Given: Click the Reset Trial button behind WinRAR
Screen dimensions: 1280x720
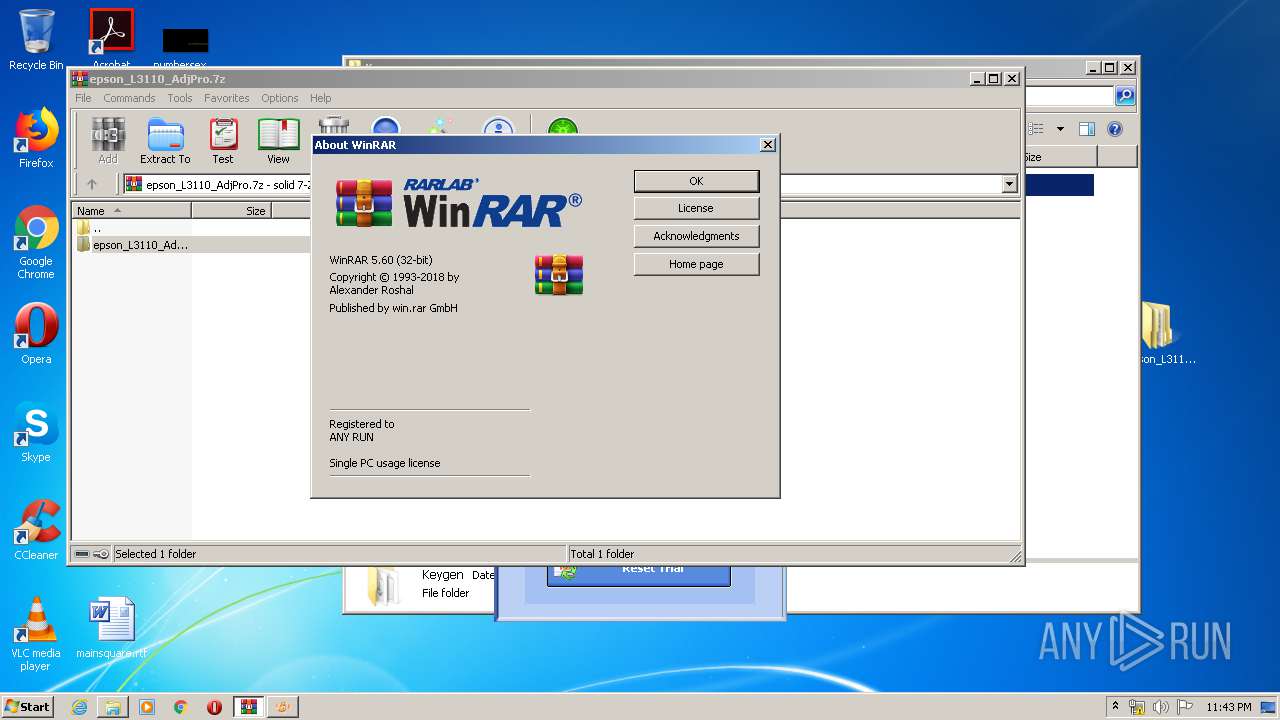Looking at the screenshot, I should click(639, 572).
